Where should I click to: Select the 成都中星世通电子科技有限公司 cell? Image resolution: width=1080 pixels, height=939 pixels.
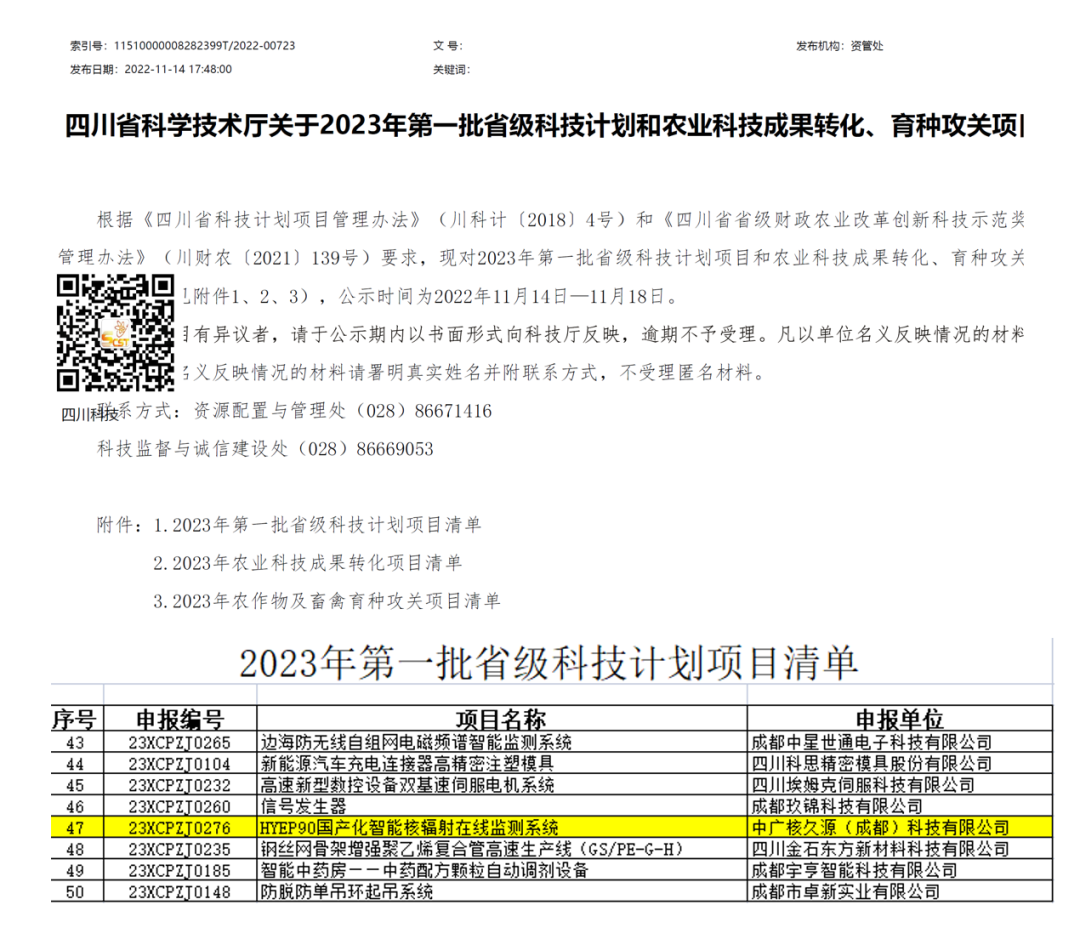870,742
